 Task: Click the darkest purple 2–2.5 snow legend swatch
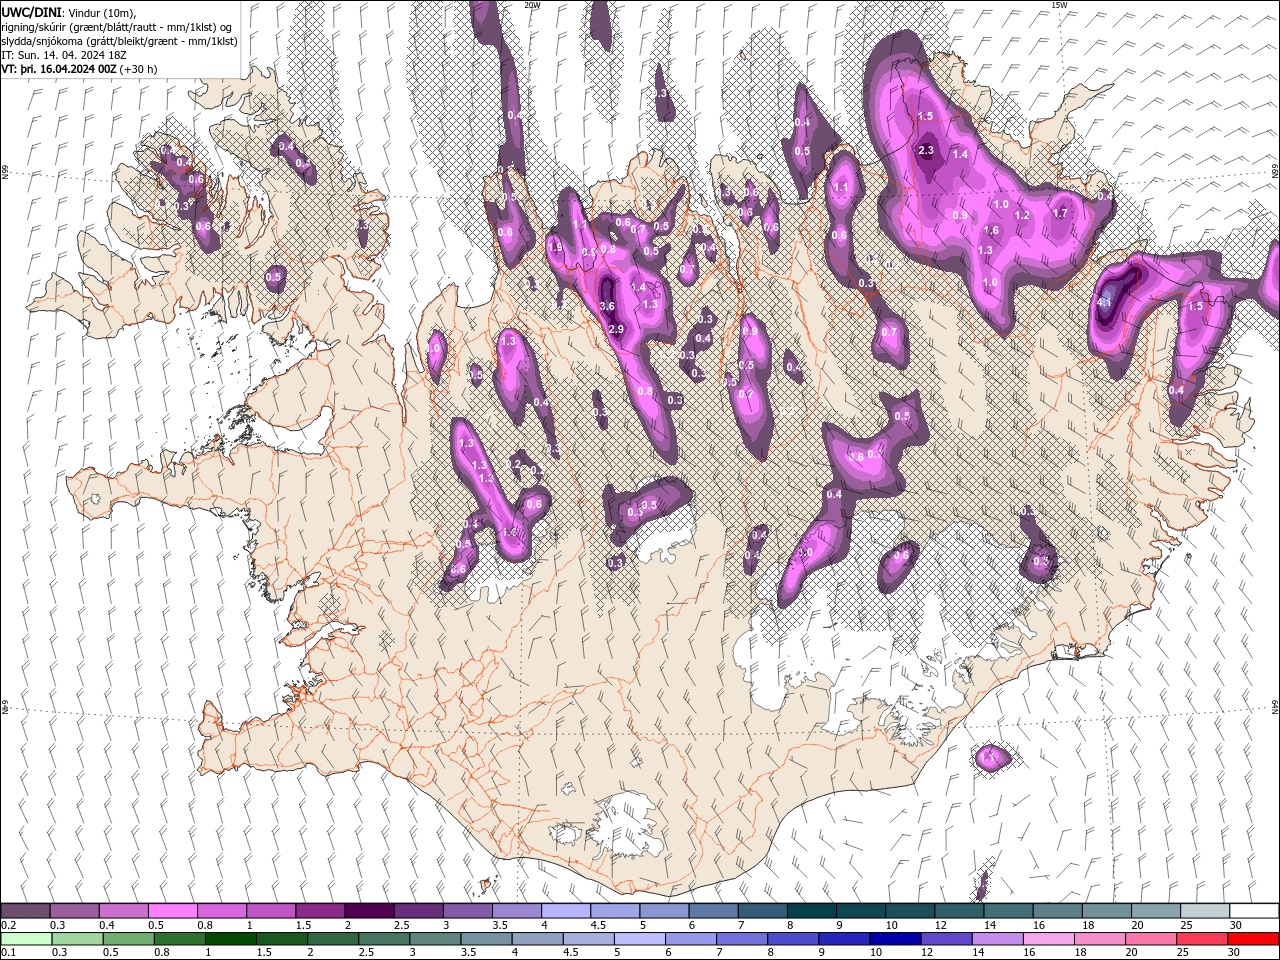tap(368, 911)
